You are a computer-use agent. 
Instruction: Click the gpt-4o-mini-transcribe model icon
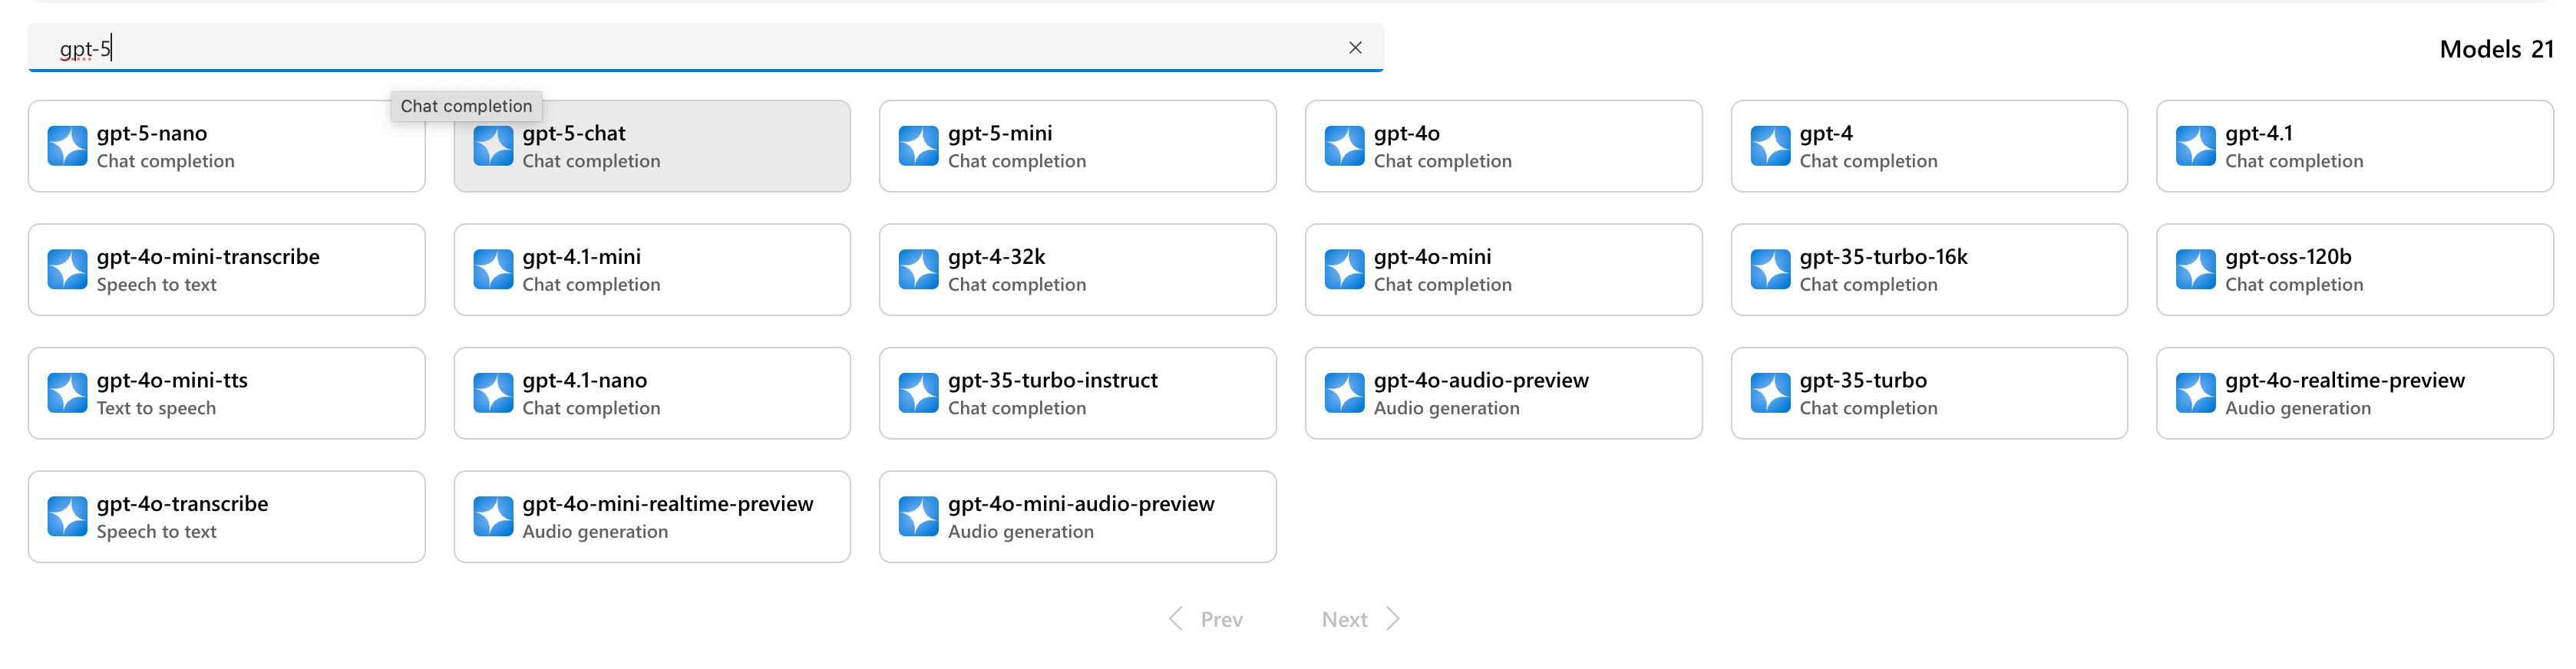[68, 270]
